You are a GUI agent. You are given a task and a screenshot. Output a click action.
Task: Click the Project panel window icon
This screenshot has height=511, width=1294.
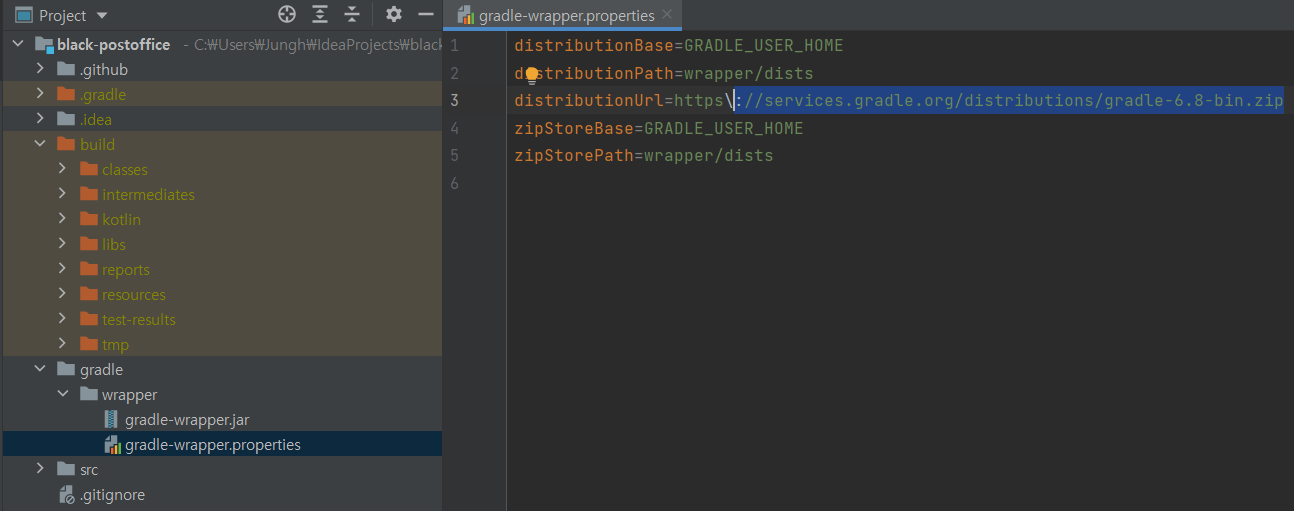[x=23, y=15]
